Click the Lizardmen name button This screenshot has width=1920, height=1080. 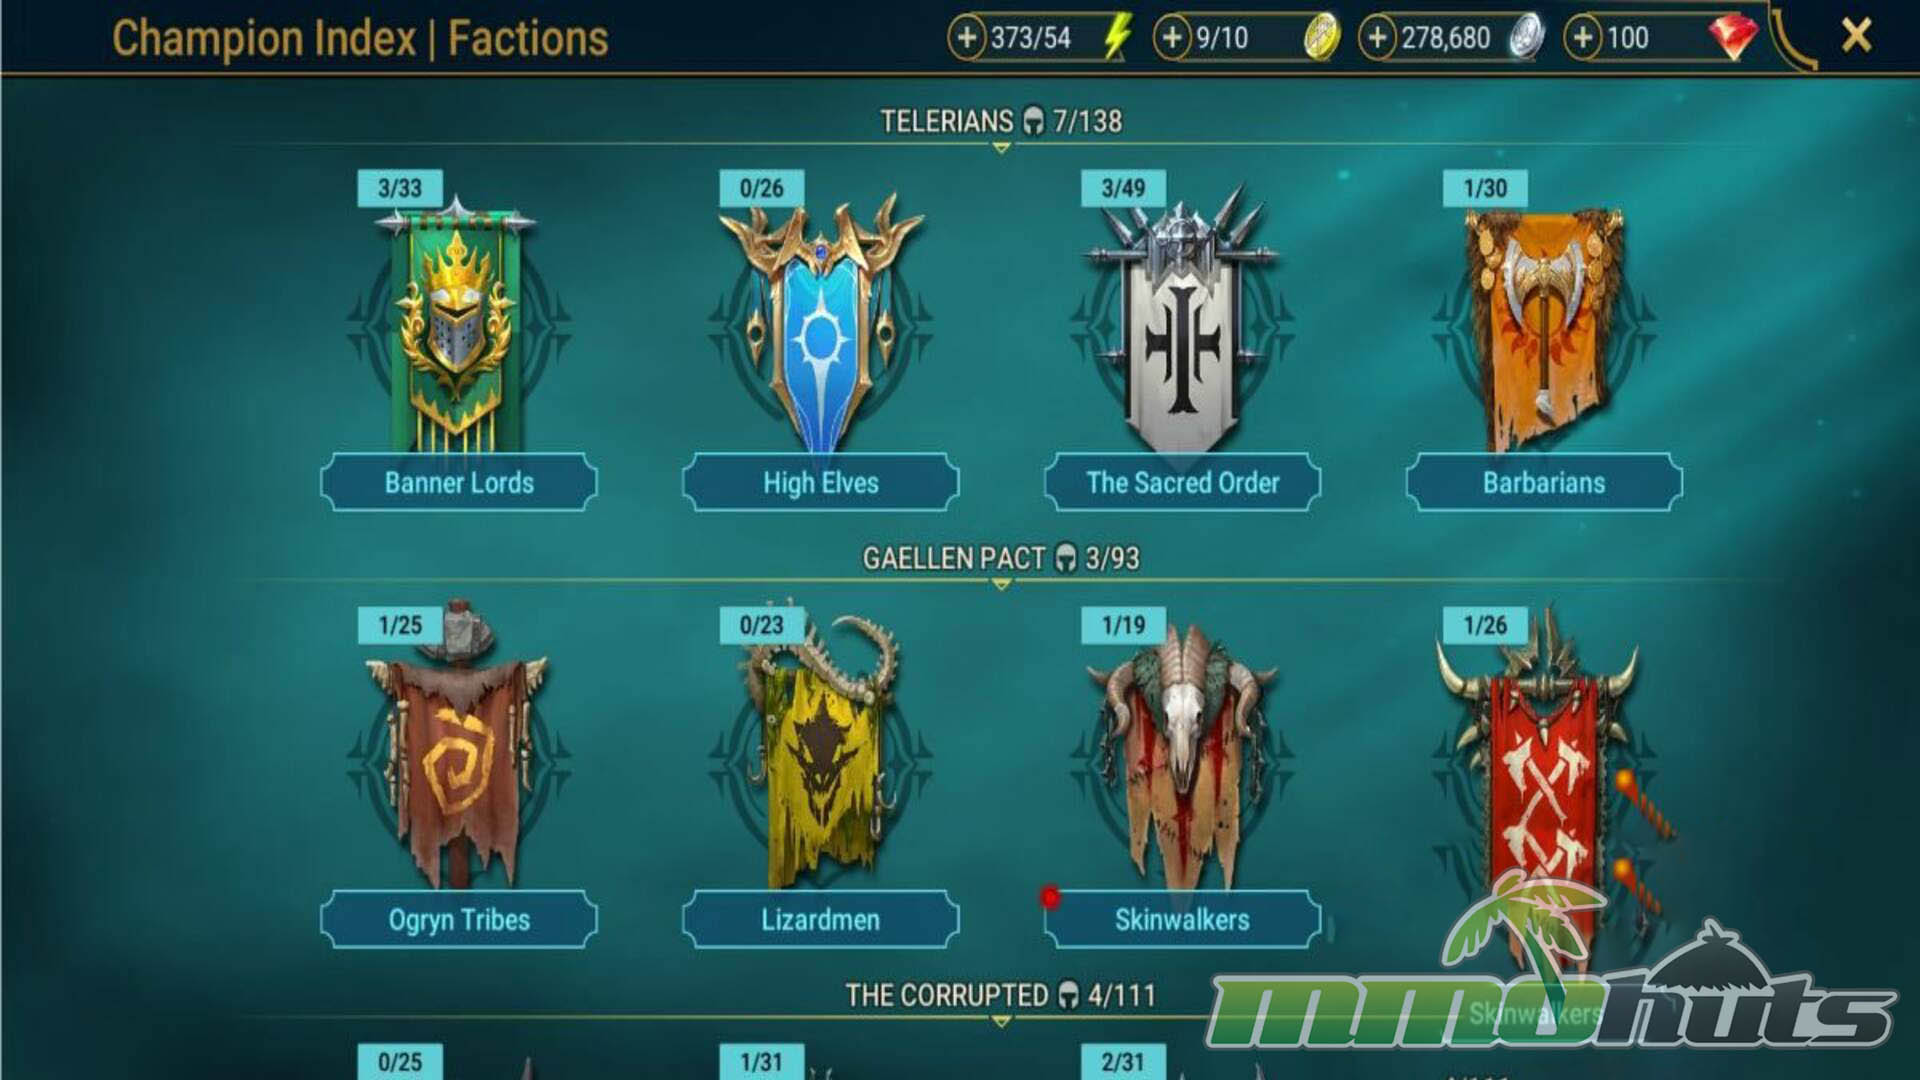pyautogui.click(x=821, y=920)
